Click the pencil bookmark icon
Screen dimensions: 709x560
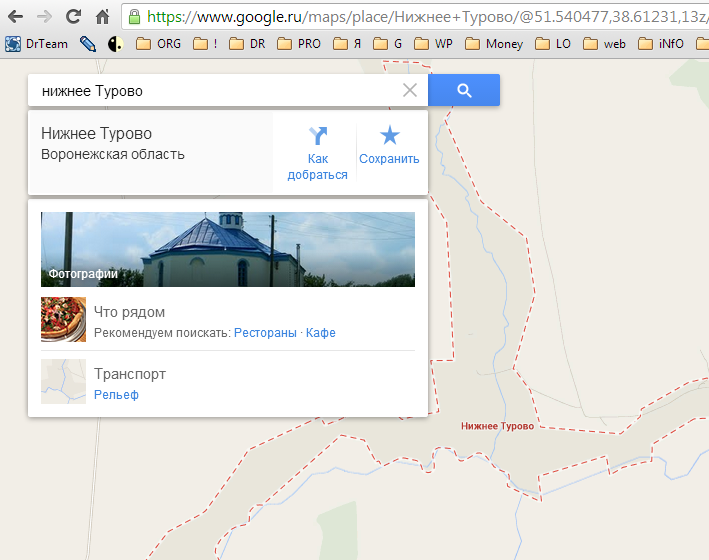(88, 44)
